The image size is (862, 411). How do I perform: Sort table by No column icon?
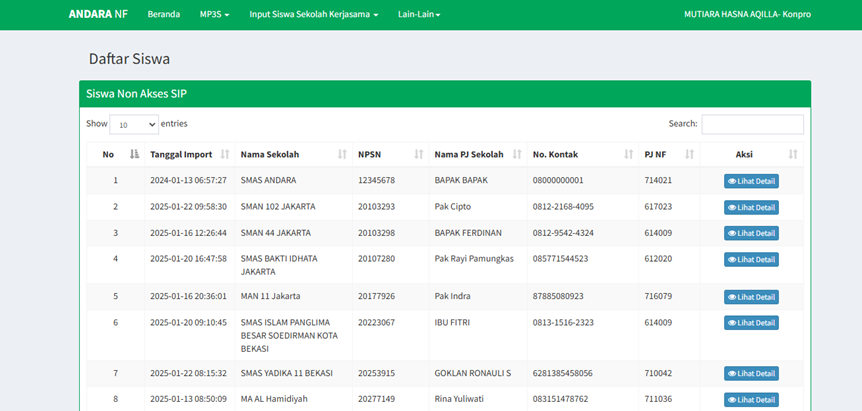(134, 154)
